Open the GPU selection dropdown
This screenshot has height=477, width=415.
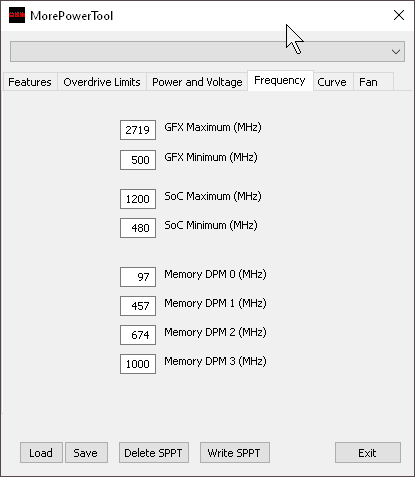(x=207, y=52)
